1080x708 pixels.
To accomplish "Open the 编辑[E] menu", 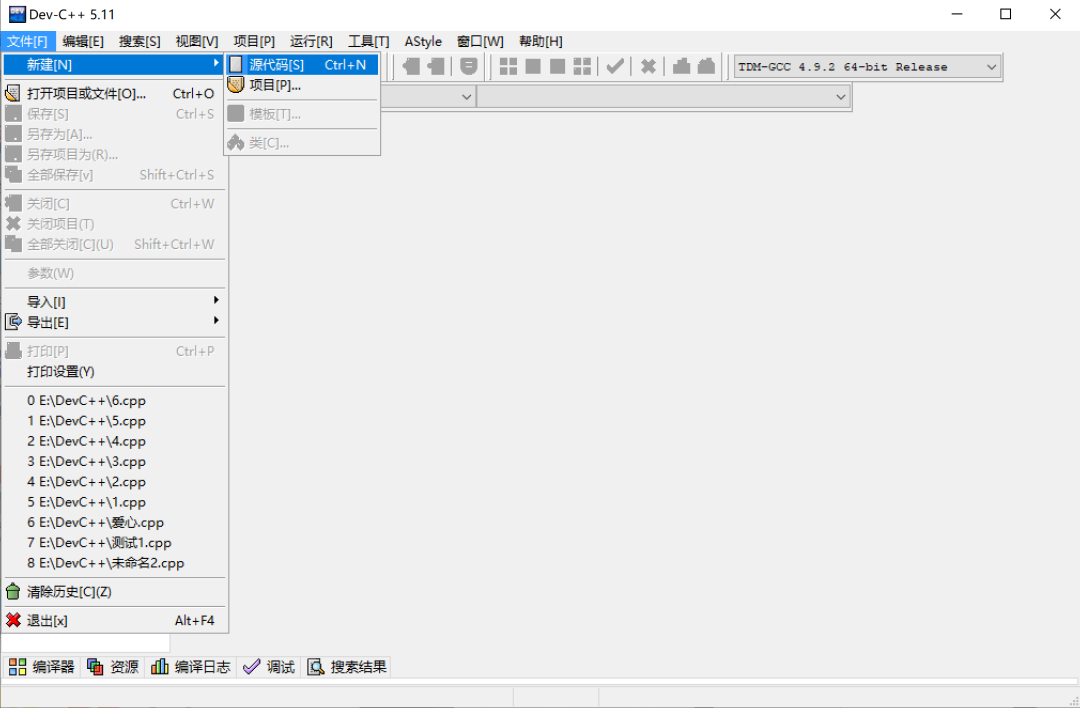I will (83, 41).
